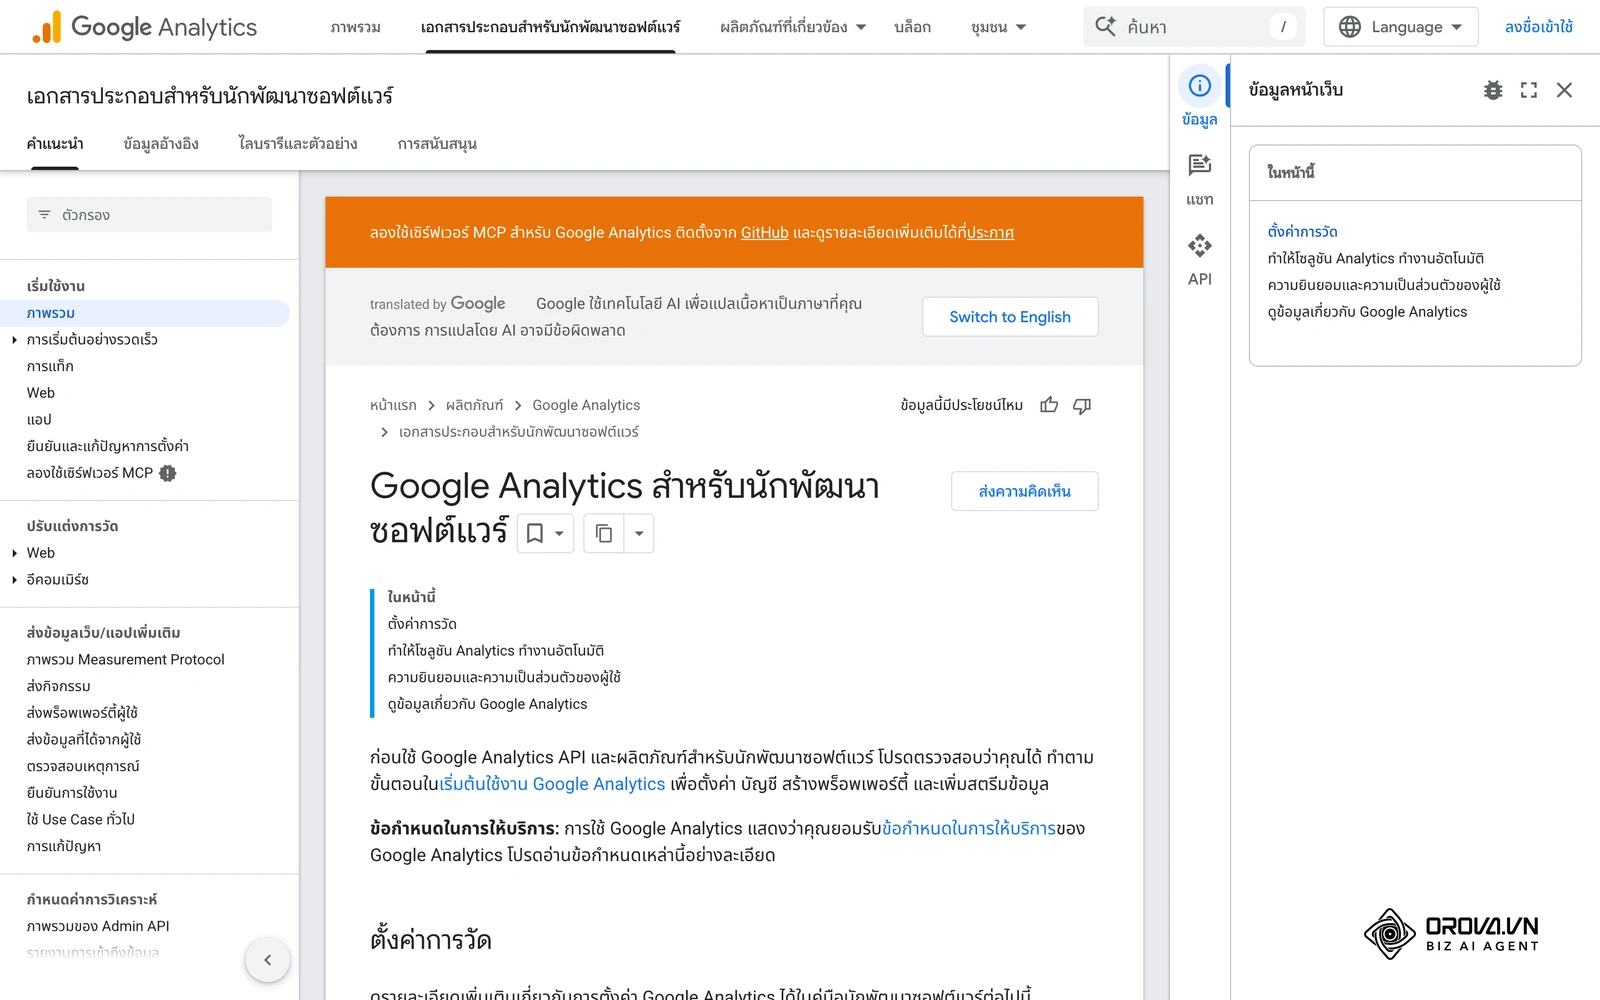Image resolution: width=1600 pixels, height=1000 pixels.
Task: Open the Language selector dropdown
Action: (x=1401, y=27)
